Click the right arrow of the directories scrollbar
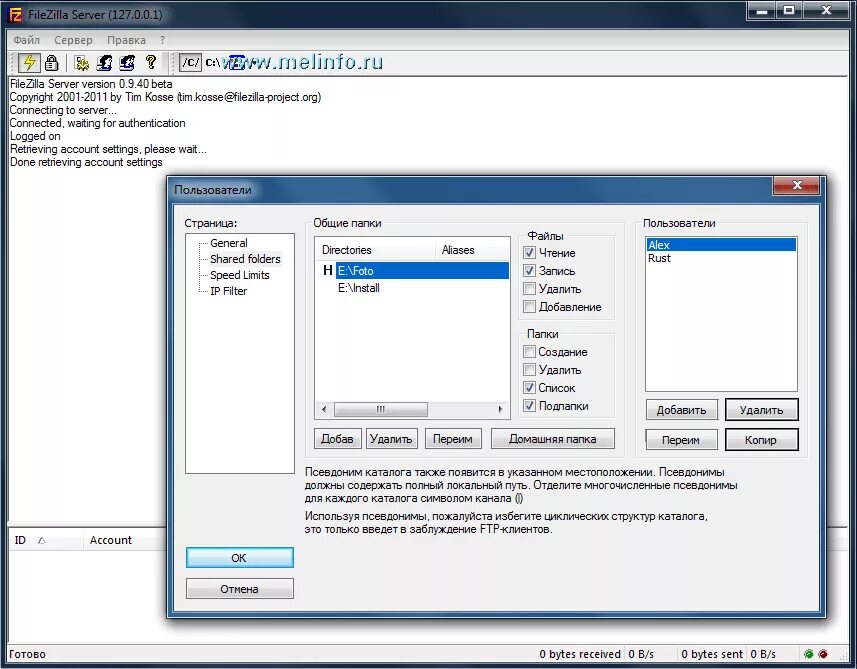857x669 pixels. pos(500,409)
